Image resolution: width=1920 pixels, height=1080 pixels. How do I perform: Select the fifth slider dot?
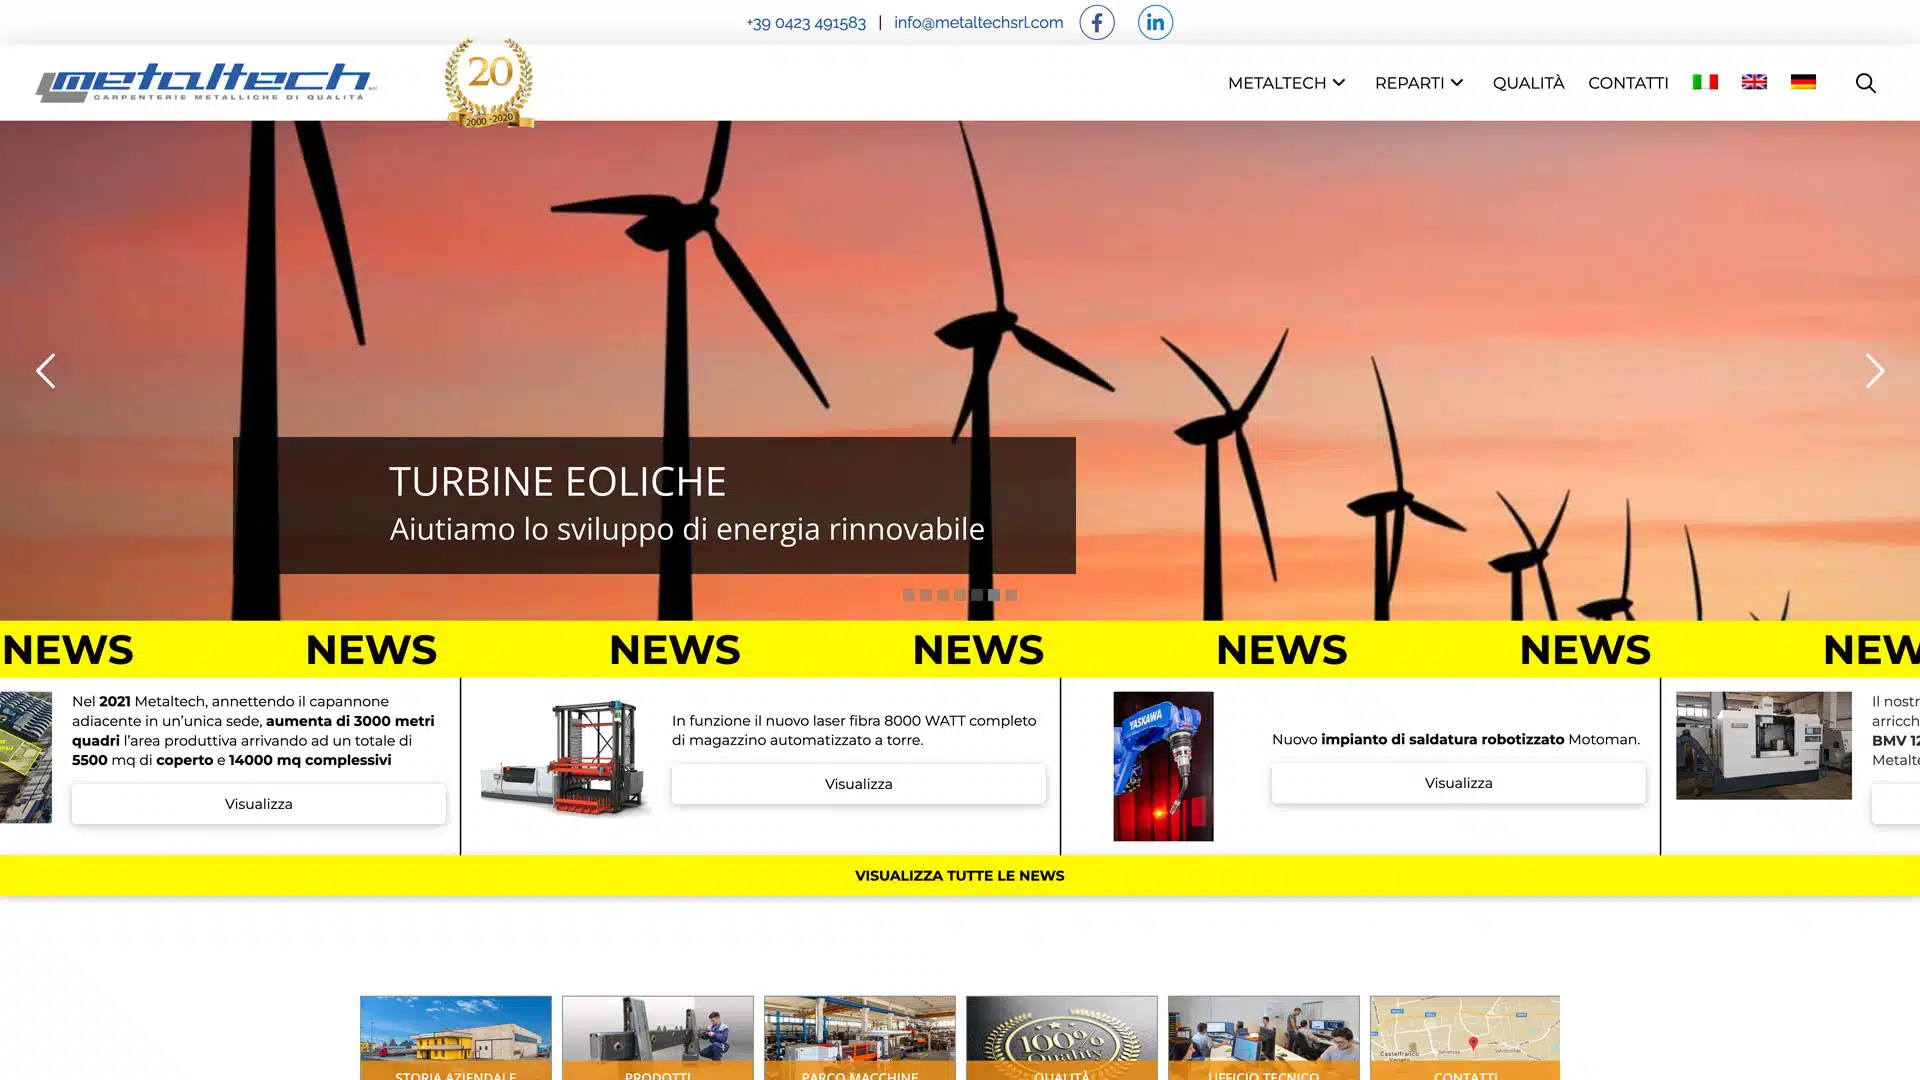976,595
